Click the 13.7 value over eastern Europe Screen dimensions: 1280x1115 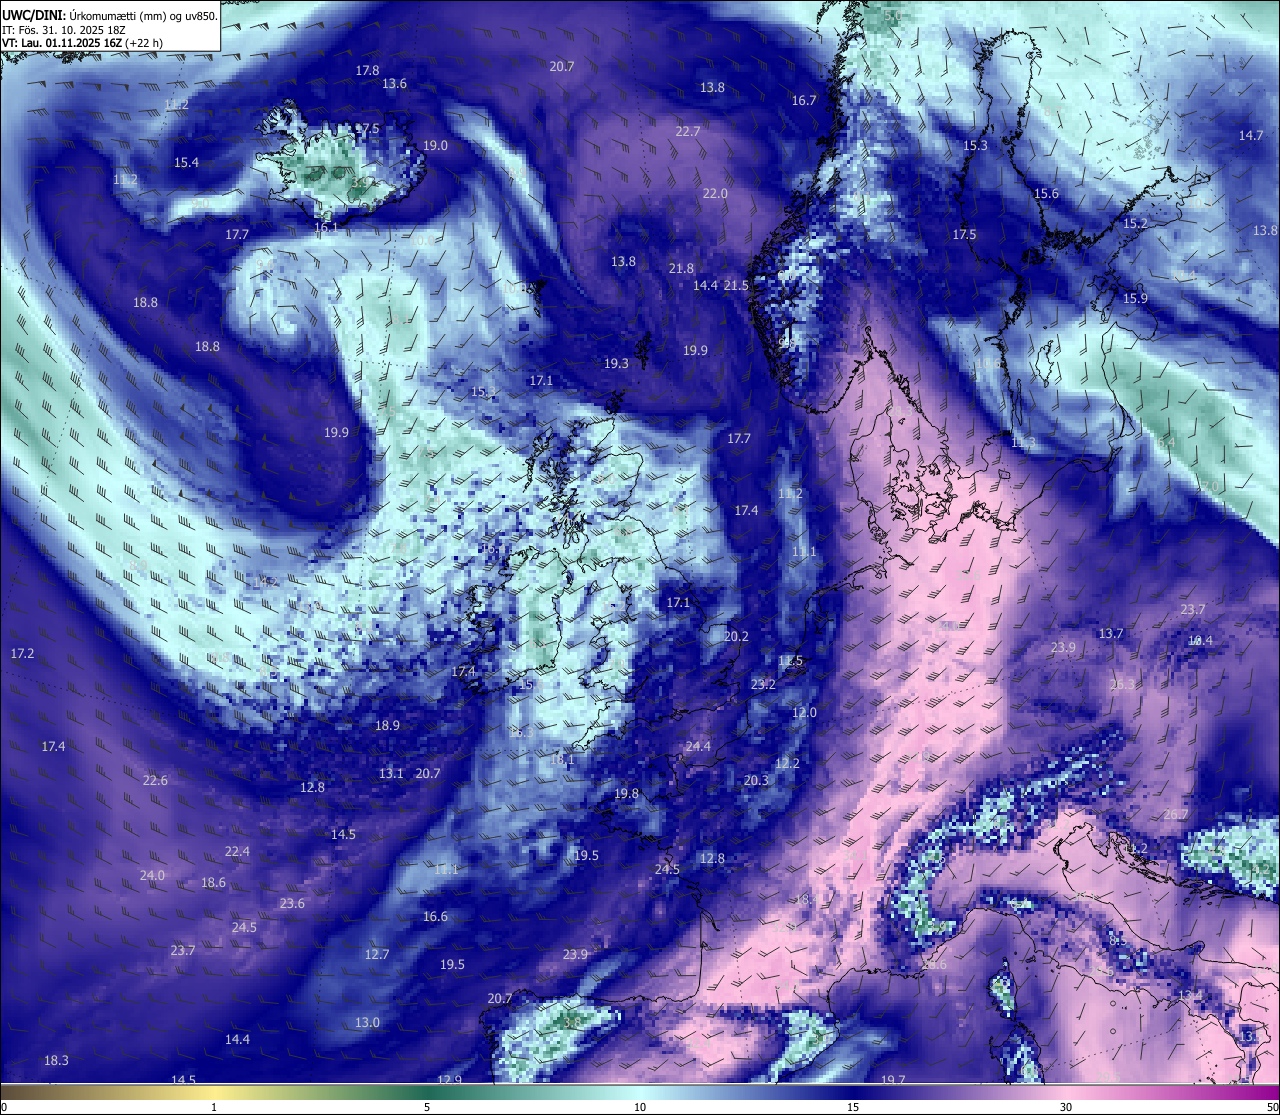(1111, 633)
